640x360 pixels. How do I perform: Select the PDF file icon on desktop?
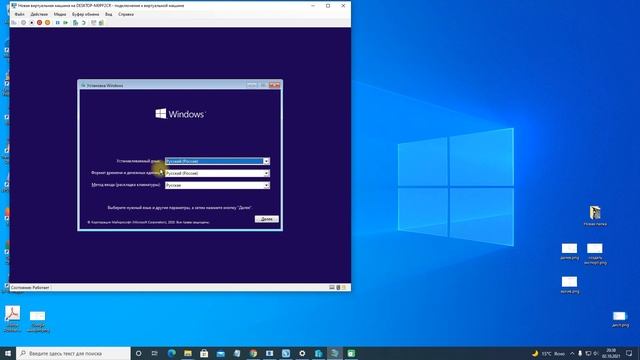click(13, 318)
